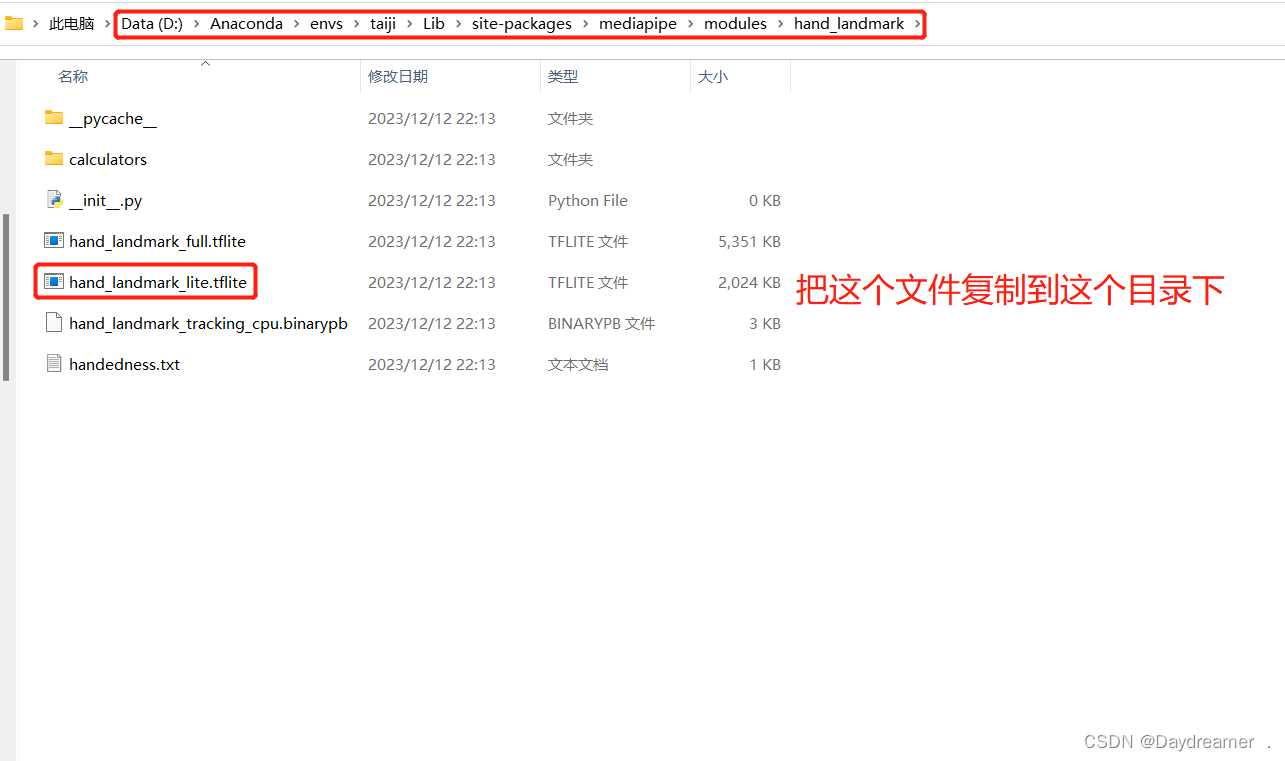Expand the chevron after mediapipe
The height and width of the screenshot is (761, 1285).
[690, 24]
